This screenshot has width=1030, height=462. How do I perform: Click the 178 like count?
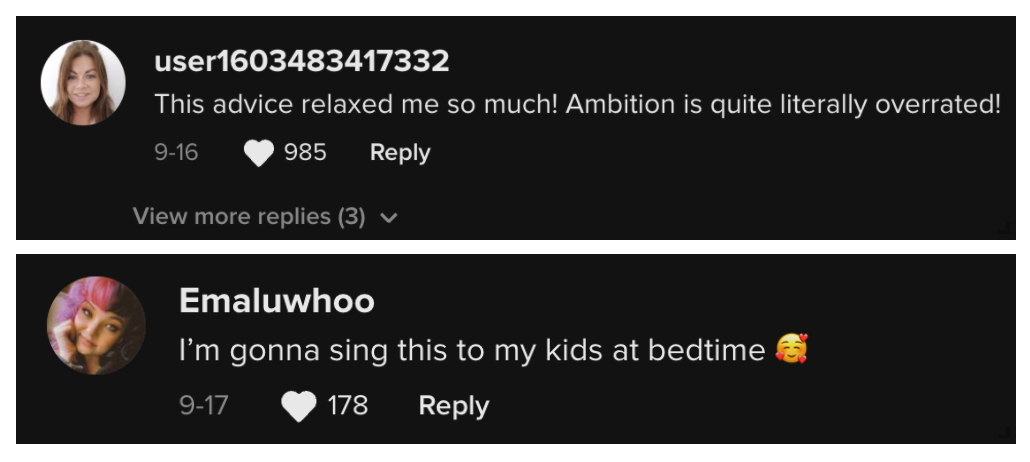[x=348, y=406]
